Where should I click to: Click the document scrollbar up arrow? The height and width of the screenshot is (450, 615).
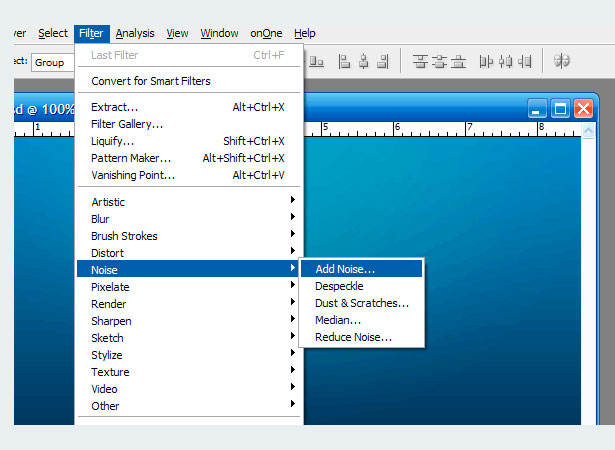pyautogui.click(x=588, y=130)
